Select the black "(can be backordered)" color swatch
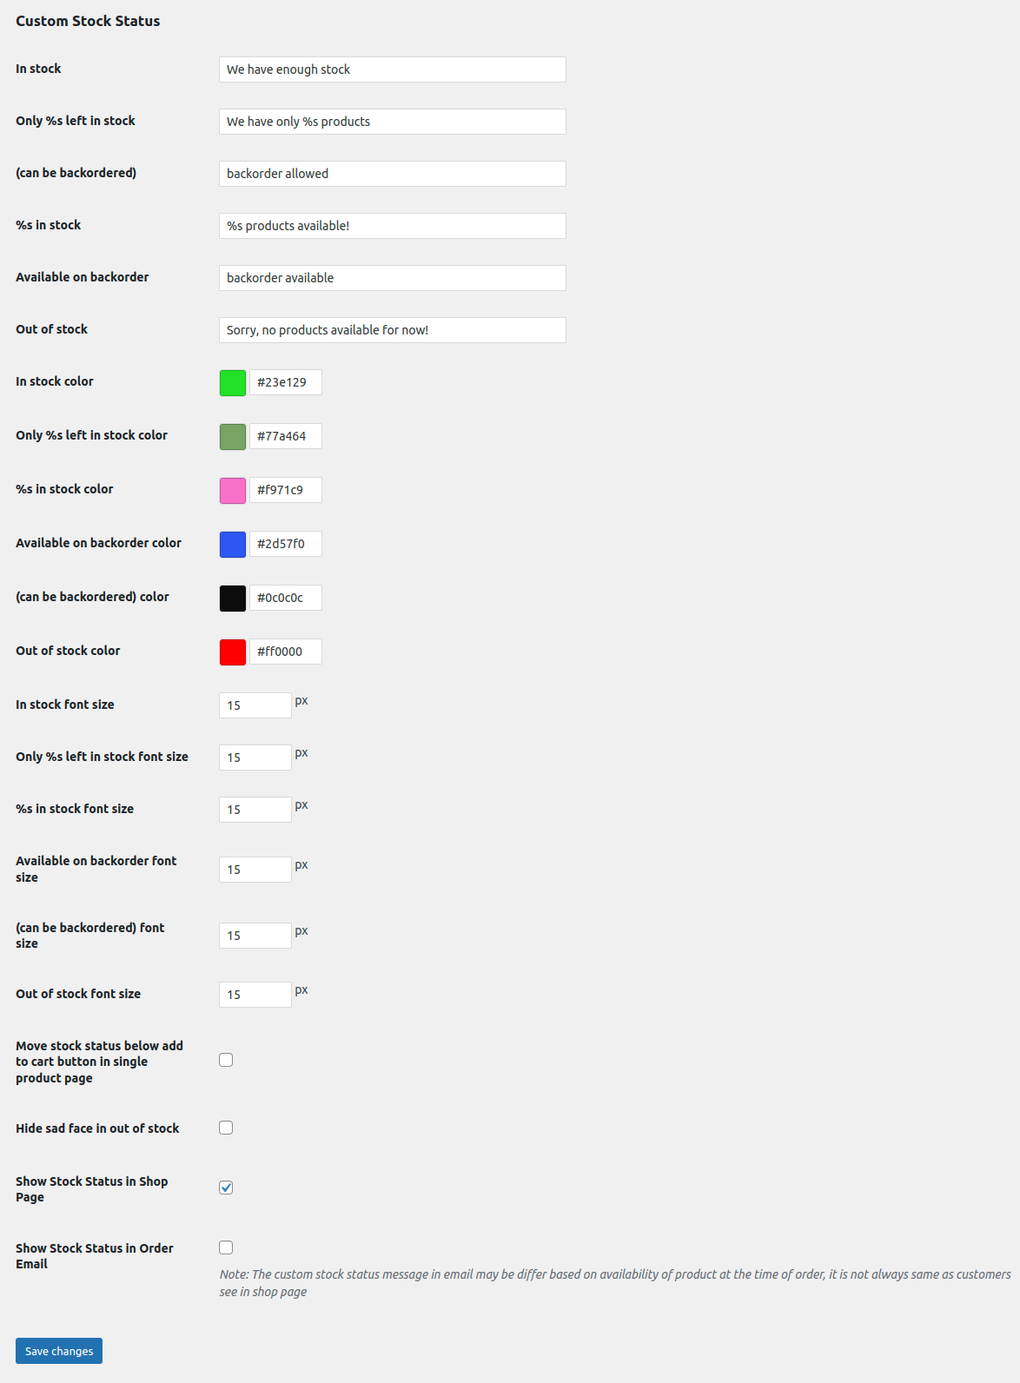1020x1383 pixels. [x=232, y=597]
